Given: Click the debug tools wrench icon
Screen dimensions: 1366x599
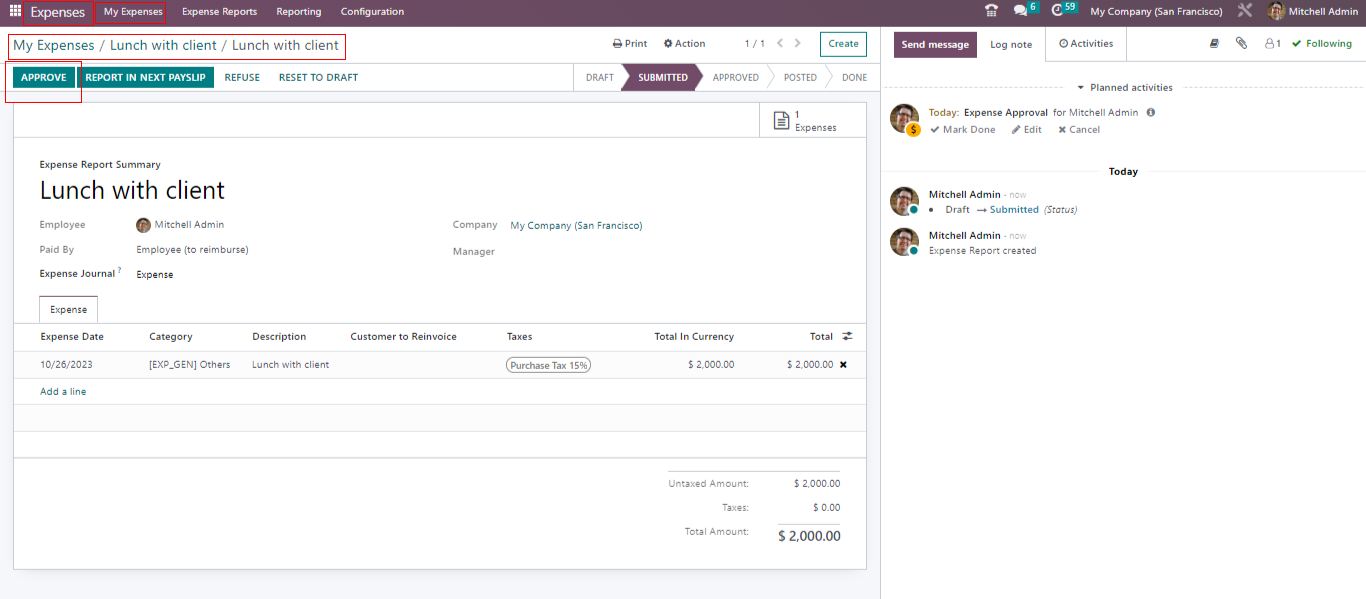Looking at the screenshot, I should point(1245,11).
